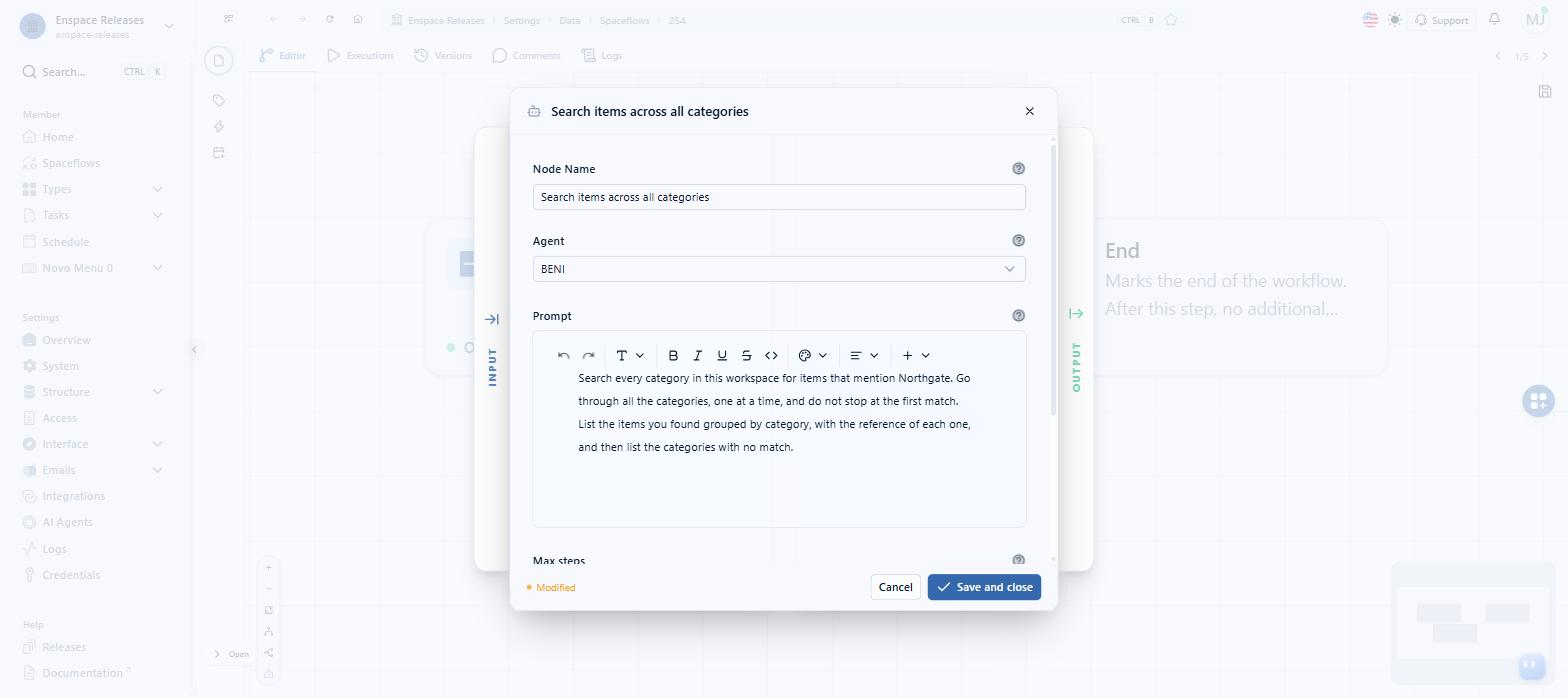Viewport: 1568px width, 698px height.
Task: Switch to the Logs tab
Action: point(602,55)
